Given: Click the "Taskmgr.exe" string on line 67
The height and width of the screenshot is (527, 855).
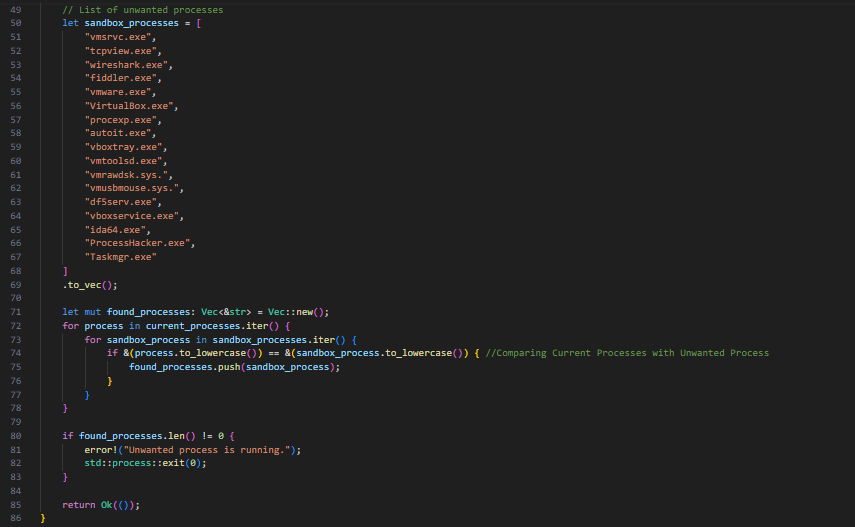Looking at the screenshot, I should (x=121, y=257).
